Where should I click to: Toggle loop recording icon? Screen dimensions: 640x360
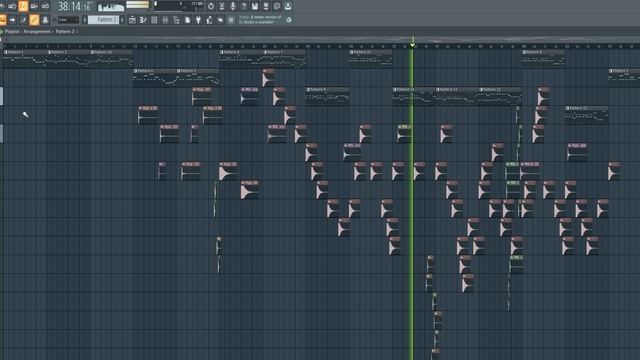pos(45,6)
